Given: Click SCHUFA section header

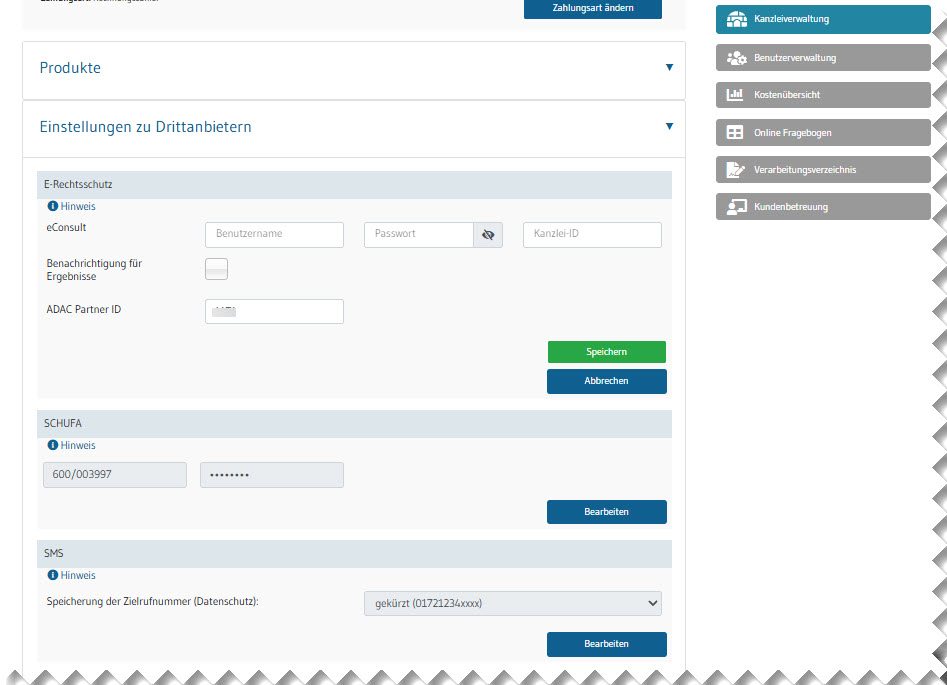Looking at the screenshot, I should point(354,424).
